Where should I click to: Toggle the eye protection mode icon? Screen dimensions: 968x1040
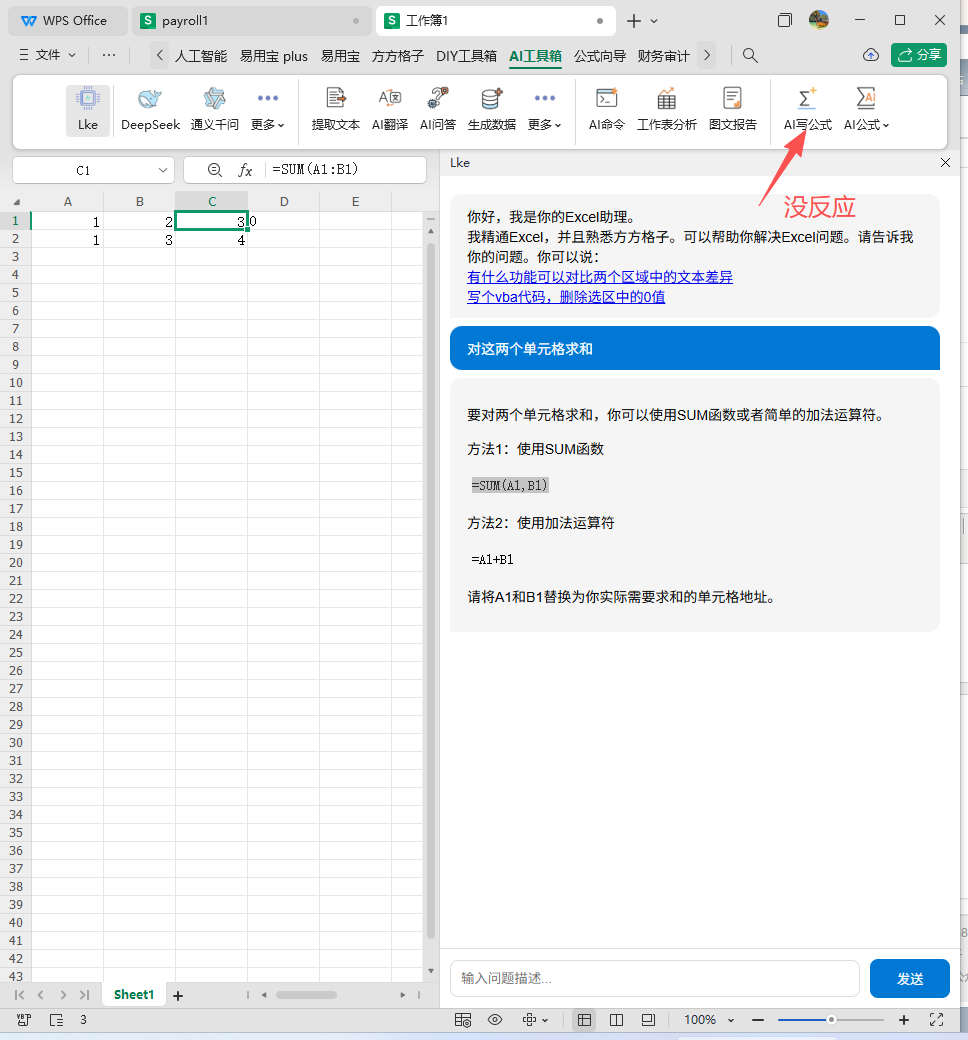click(x=495, y=1020)
